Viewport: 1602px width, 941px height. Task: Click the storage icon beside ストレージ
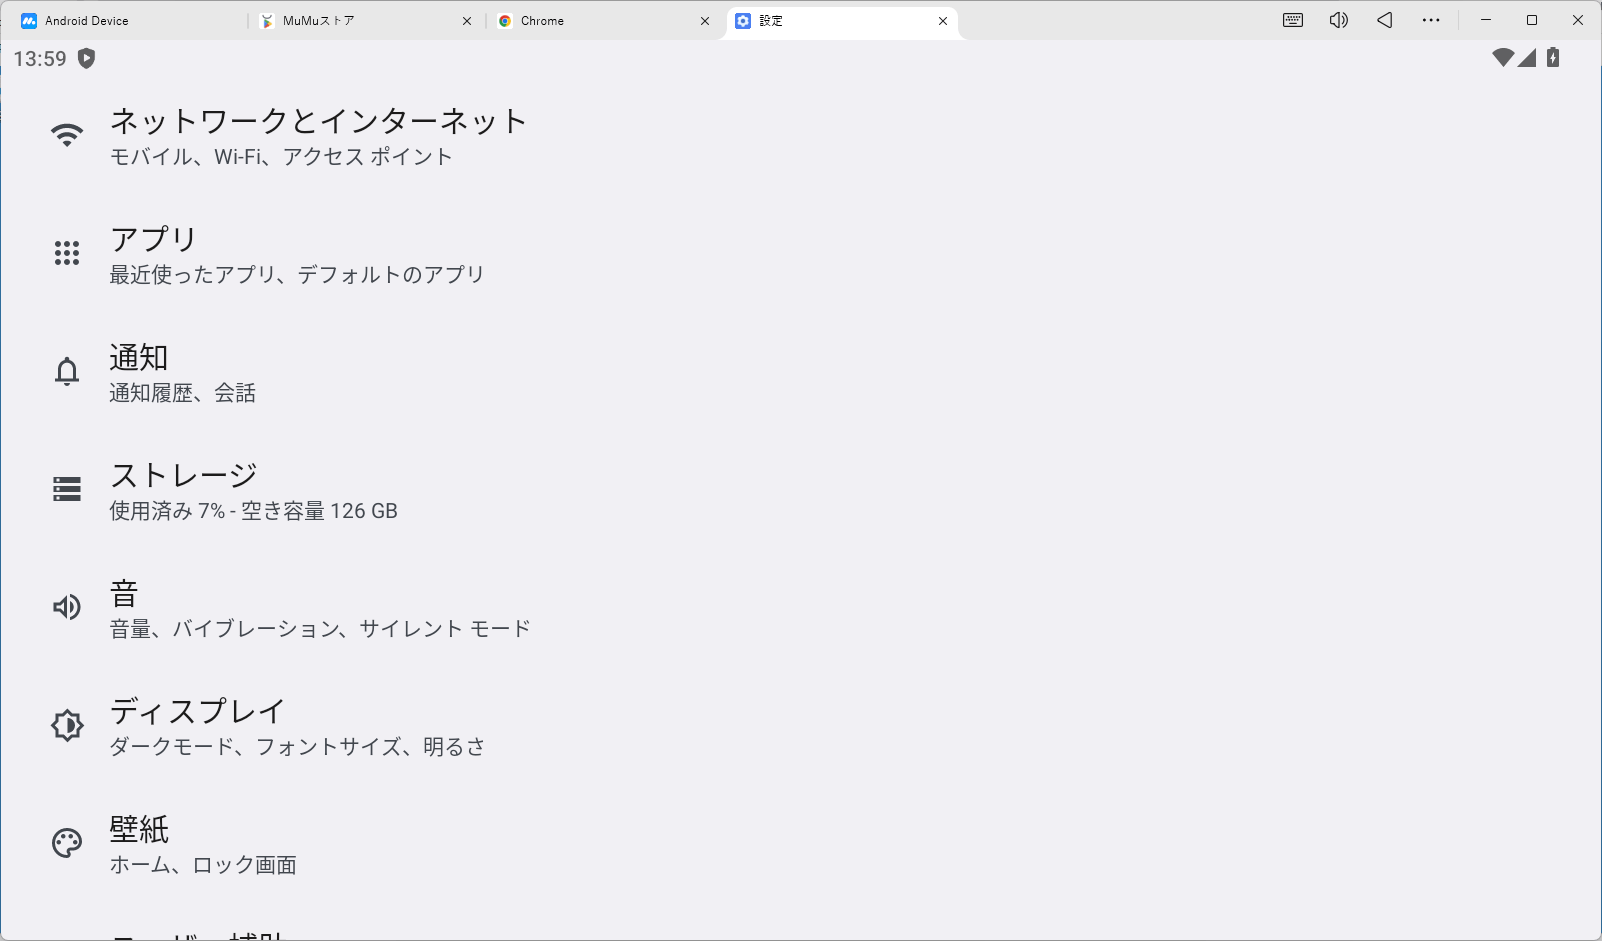[67, 489]
